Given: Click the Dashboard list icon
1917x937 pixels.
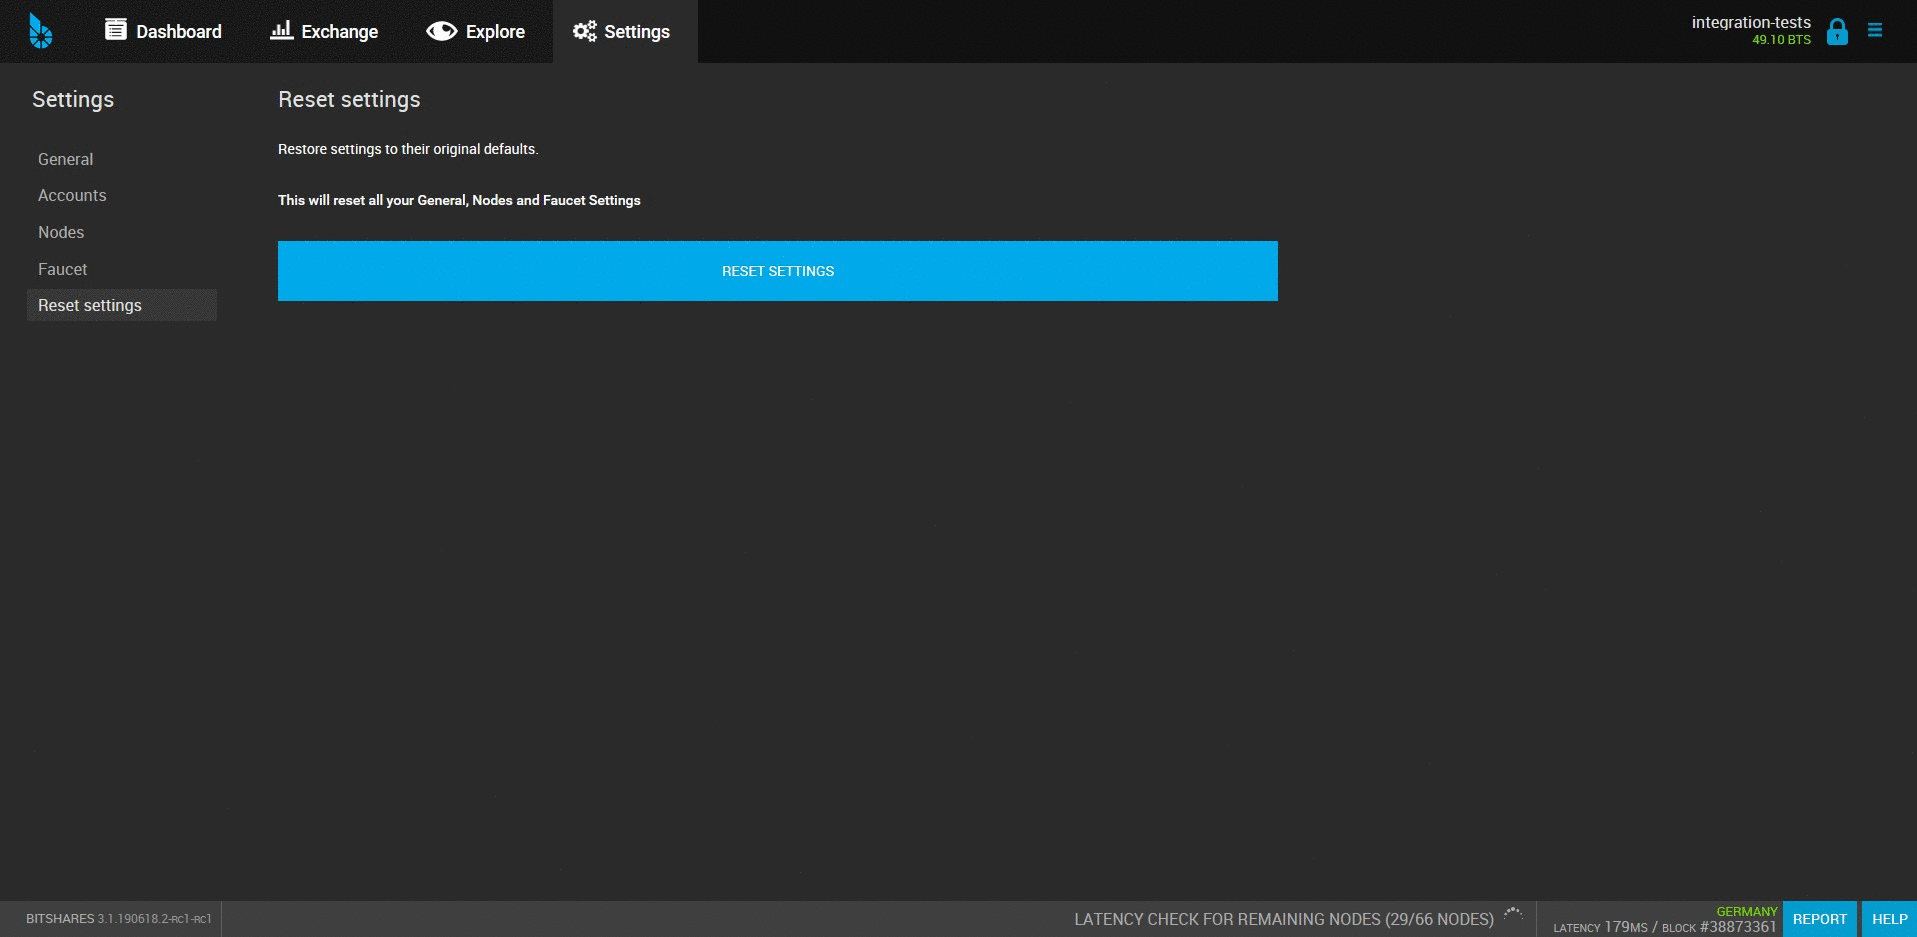Looking at the screenshot, I should click(116, 30).
